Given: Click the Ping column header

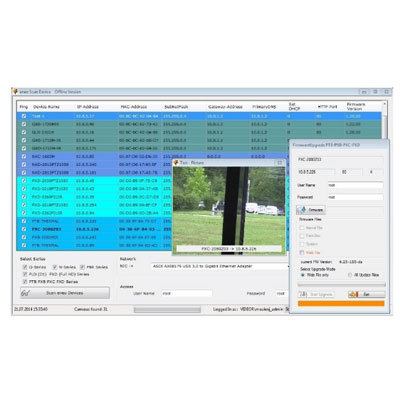Looking at the screenshot, I should pyautogui.click(x=24, y=107).
